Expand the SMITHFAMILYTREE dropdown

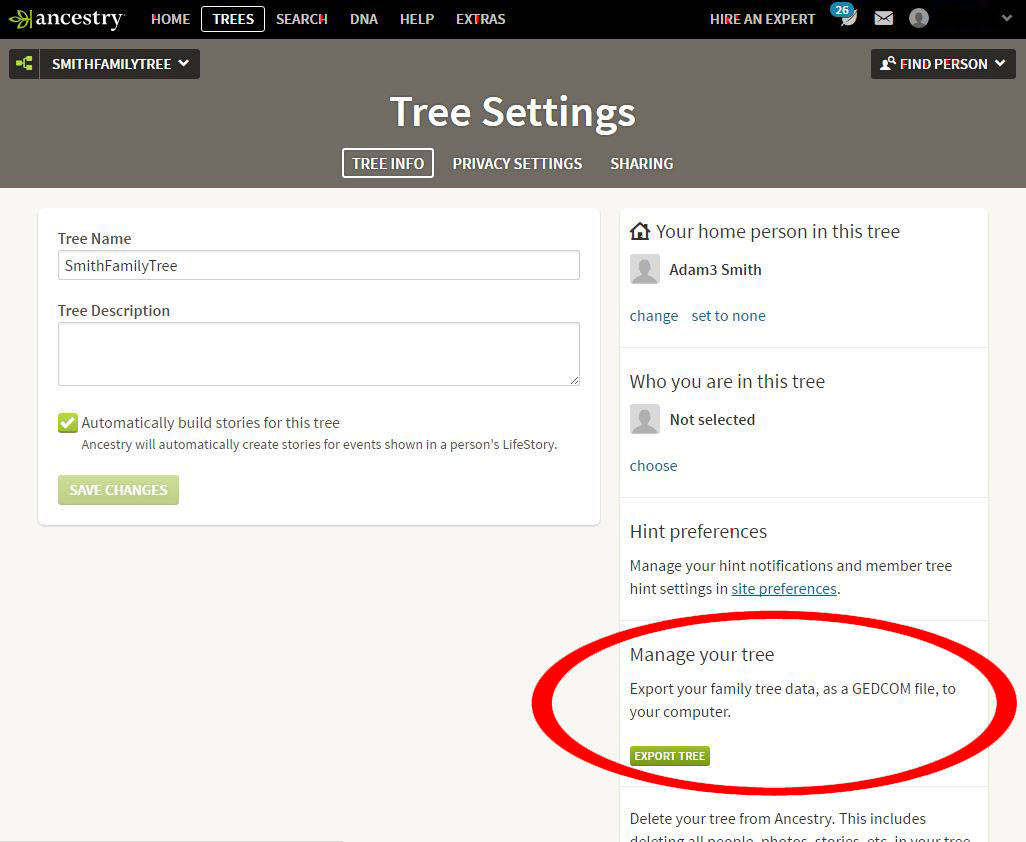coord(120,64)
